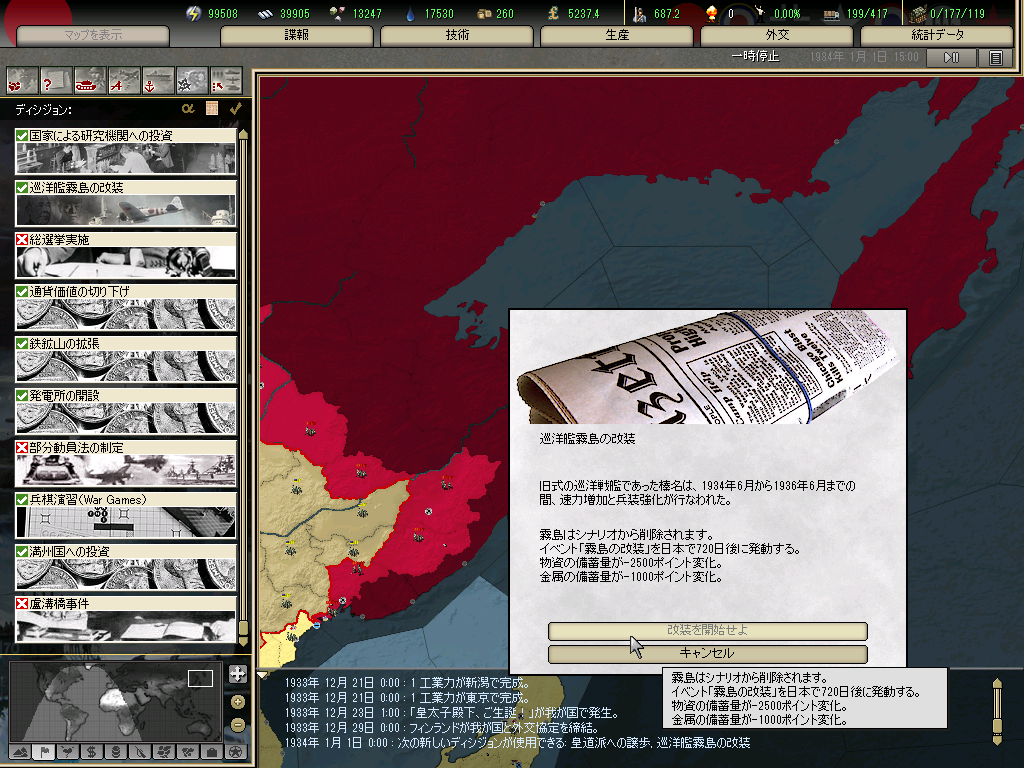
Task: Switch to diplomatic map mode briefcase icon
Action: click(212, 752)
